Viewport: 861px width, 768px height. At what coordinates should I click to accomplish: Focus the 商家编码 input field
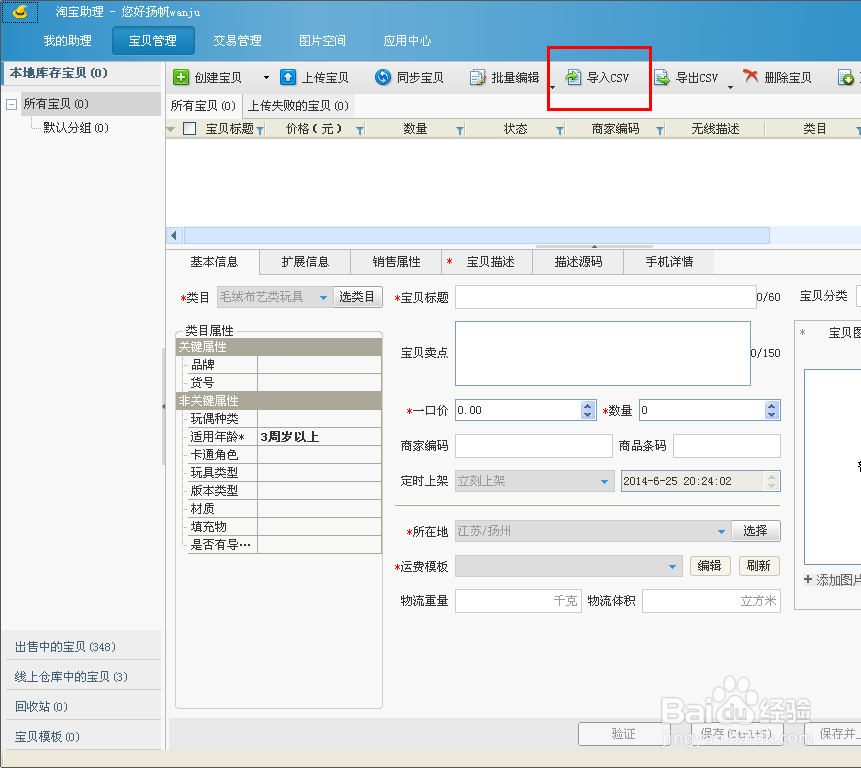pyautogui.click(x=534, y=446)
